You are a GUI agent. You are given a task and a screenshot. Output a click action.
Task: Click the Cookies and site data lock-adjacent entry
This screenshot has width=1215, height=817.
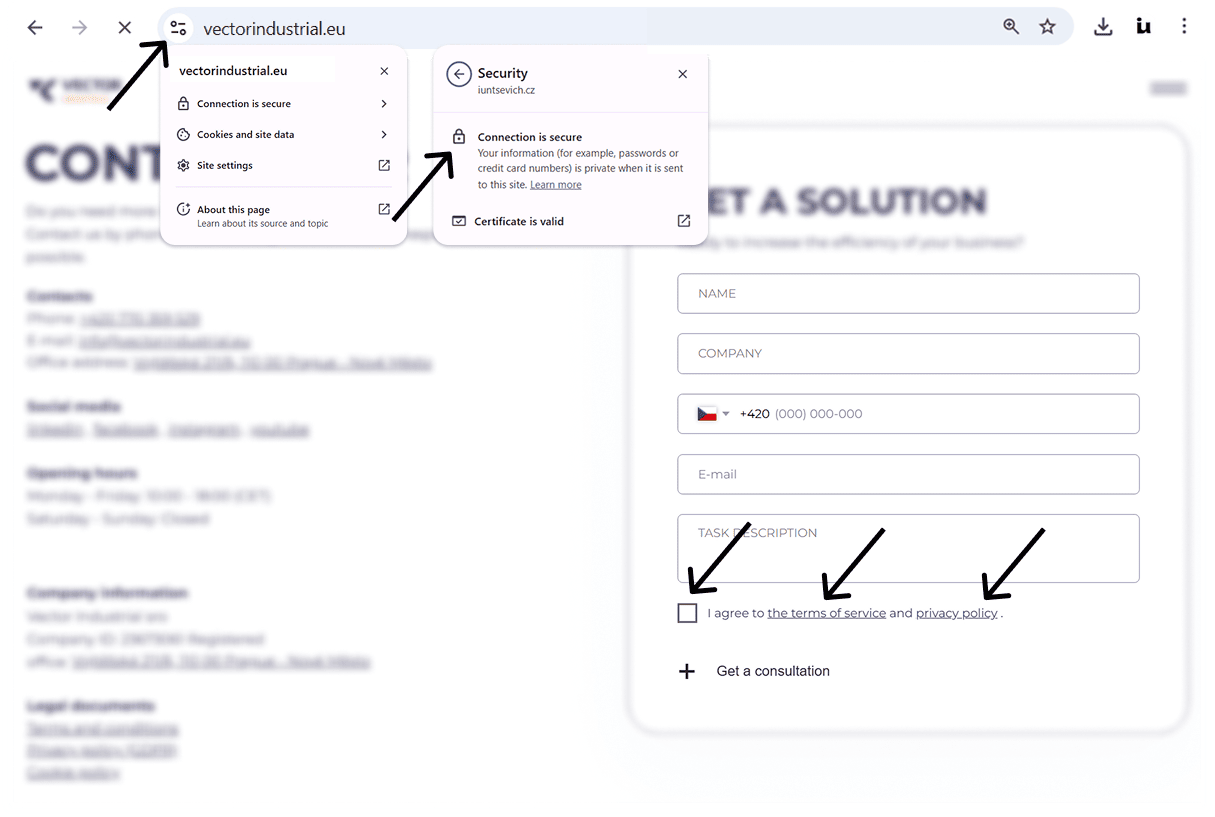pyautogui.click(x=244, y=134)
